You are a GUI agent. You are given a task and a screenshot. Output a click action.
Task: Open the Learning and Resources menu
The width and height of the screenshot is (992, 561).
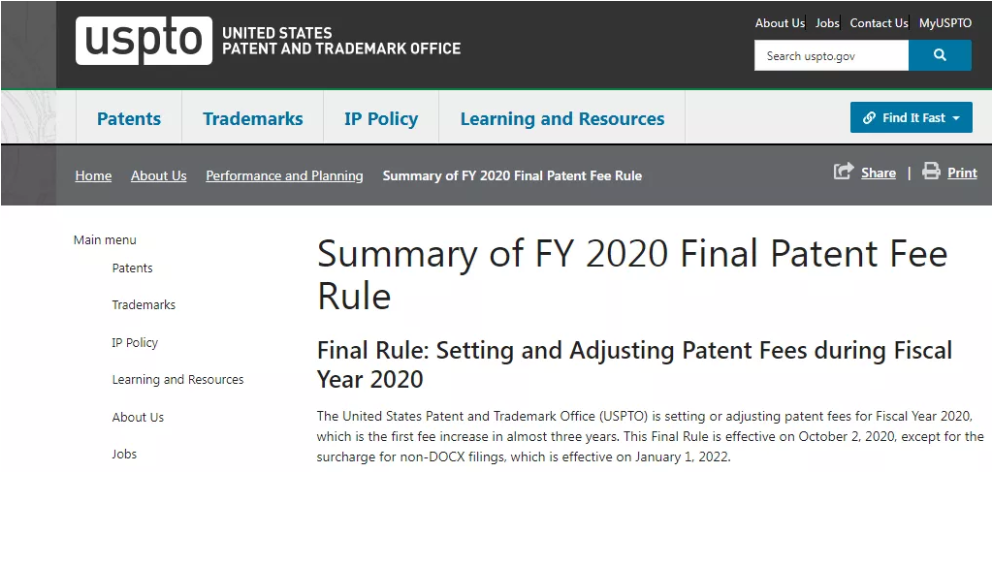562,118
